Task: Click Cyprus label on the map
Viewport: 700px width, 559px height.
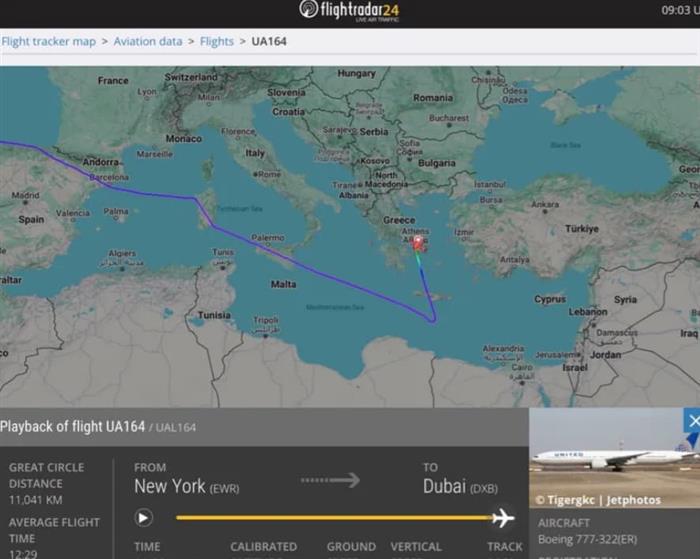Action: [550, 299]
